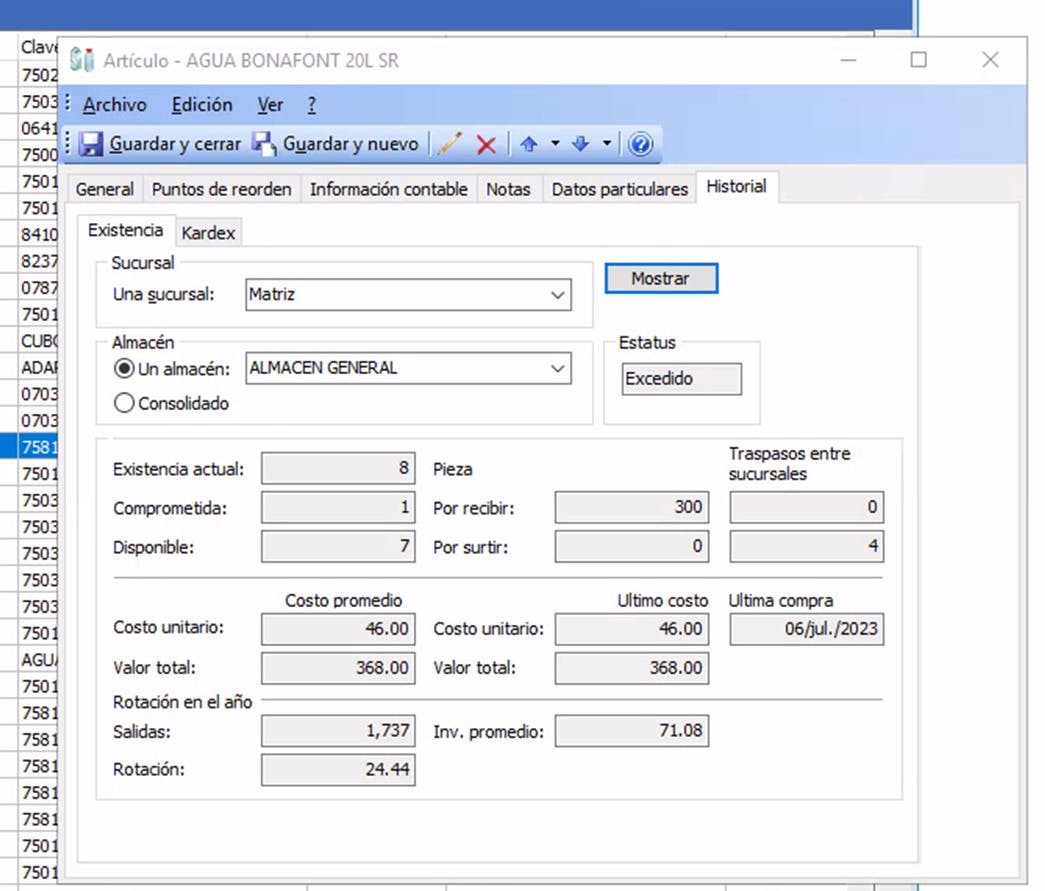Go to previous record with up arrow
The image size is (1045, 891).
pyautogui.click(x=529, y=145)
